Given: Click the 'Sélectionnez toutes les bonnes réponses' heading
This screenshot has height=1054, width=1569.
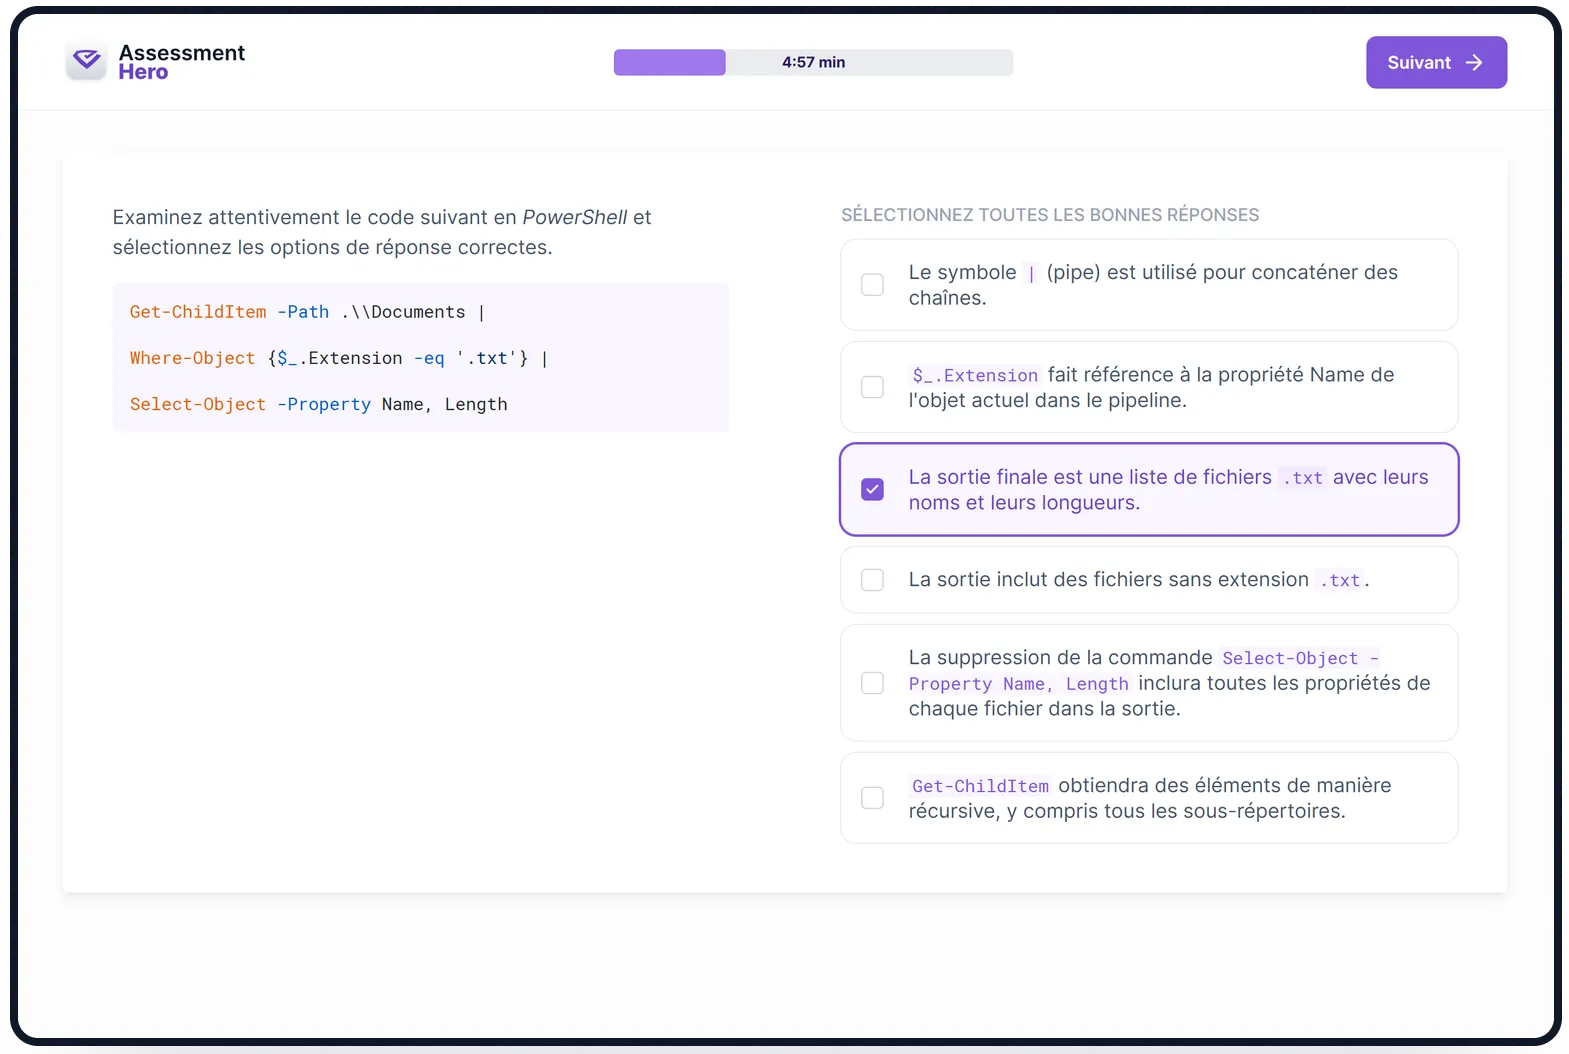Looking at the screenshot, I should coord(1050,215).
